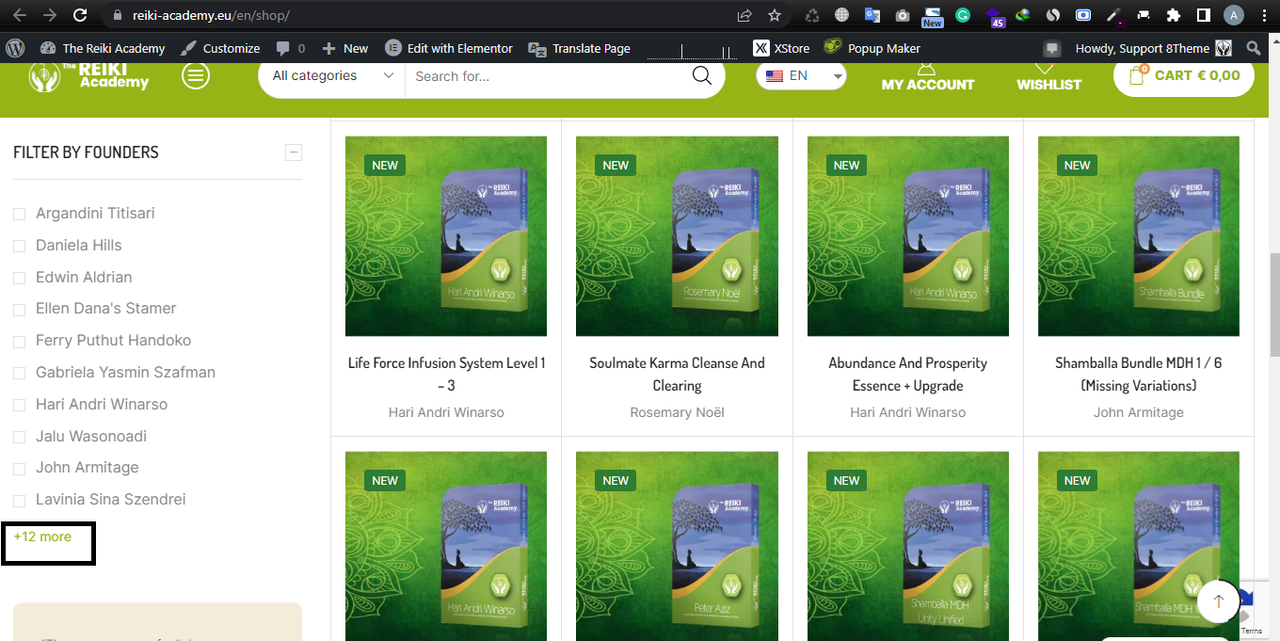The width and height of the screenshot is (1280, 641).
Task: Click the scroll-to-top arrow button
Action: 1218,601
